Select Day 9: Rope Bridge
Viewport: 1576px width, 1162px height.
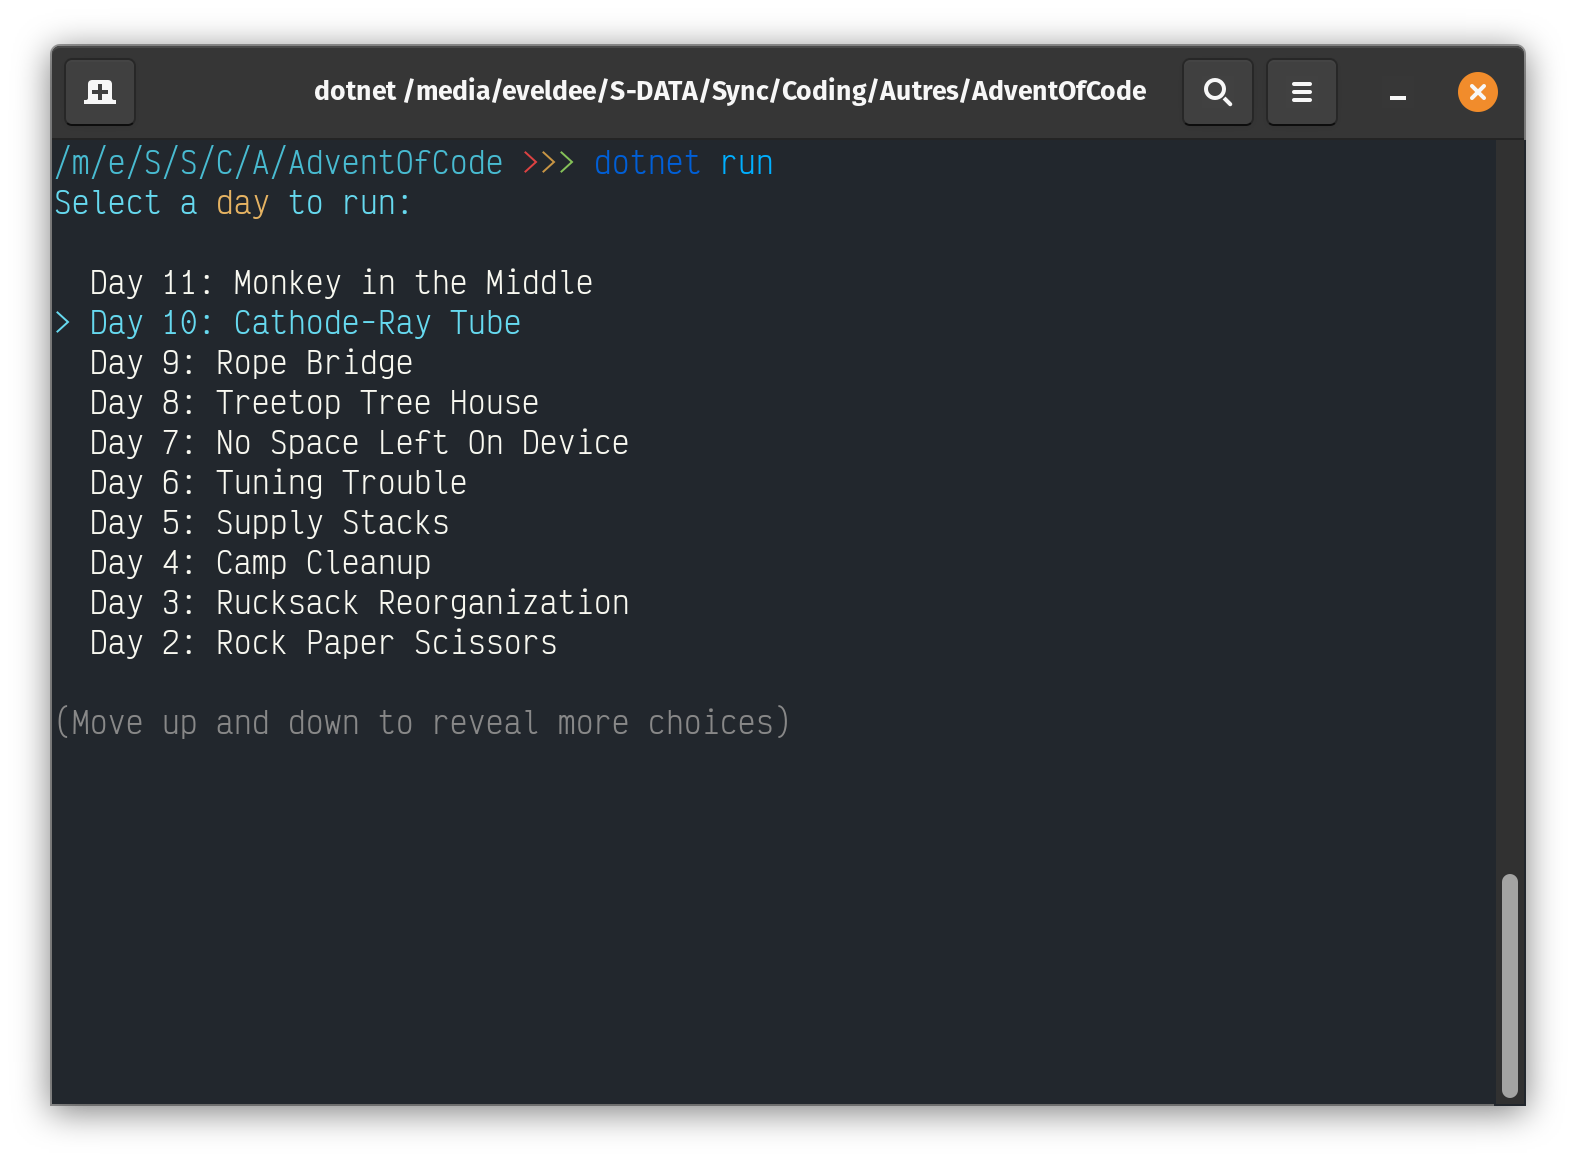250,362
